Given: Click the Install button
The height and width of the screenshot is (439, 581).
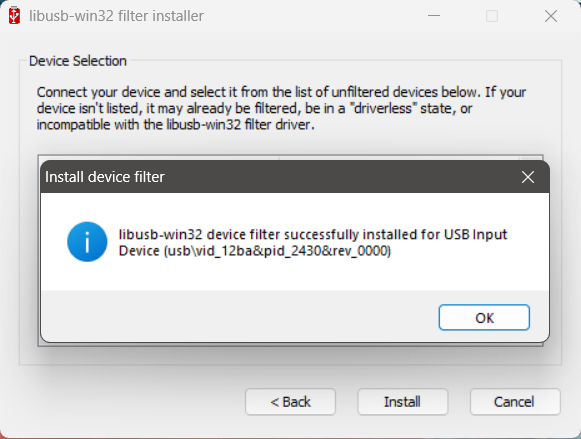Looking at the screenshot, I should point(402,402).
